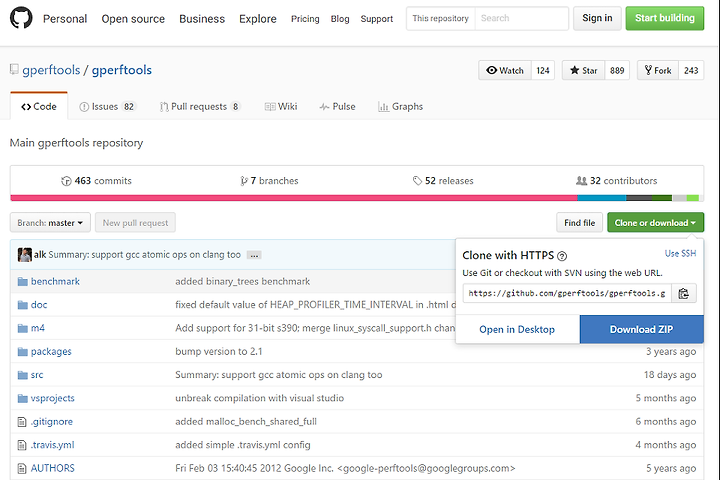Toggle the Clone or download dropdown
The width and height of the screenshot is (720, 480).
click(655, 223)
